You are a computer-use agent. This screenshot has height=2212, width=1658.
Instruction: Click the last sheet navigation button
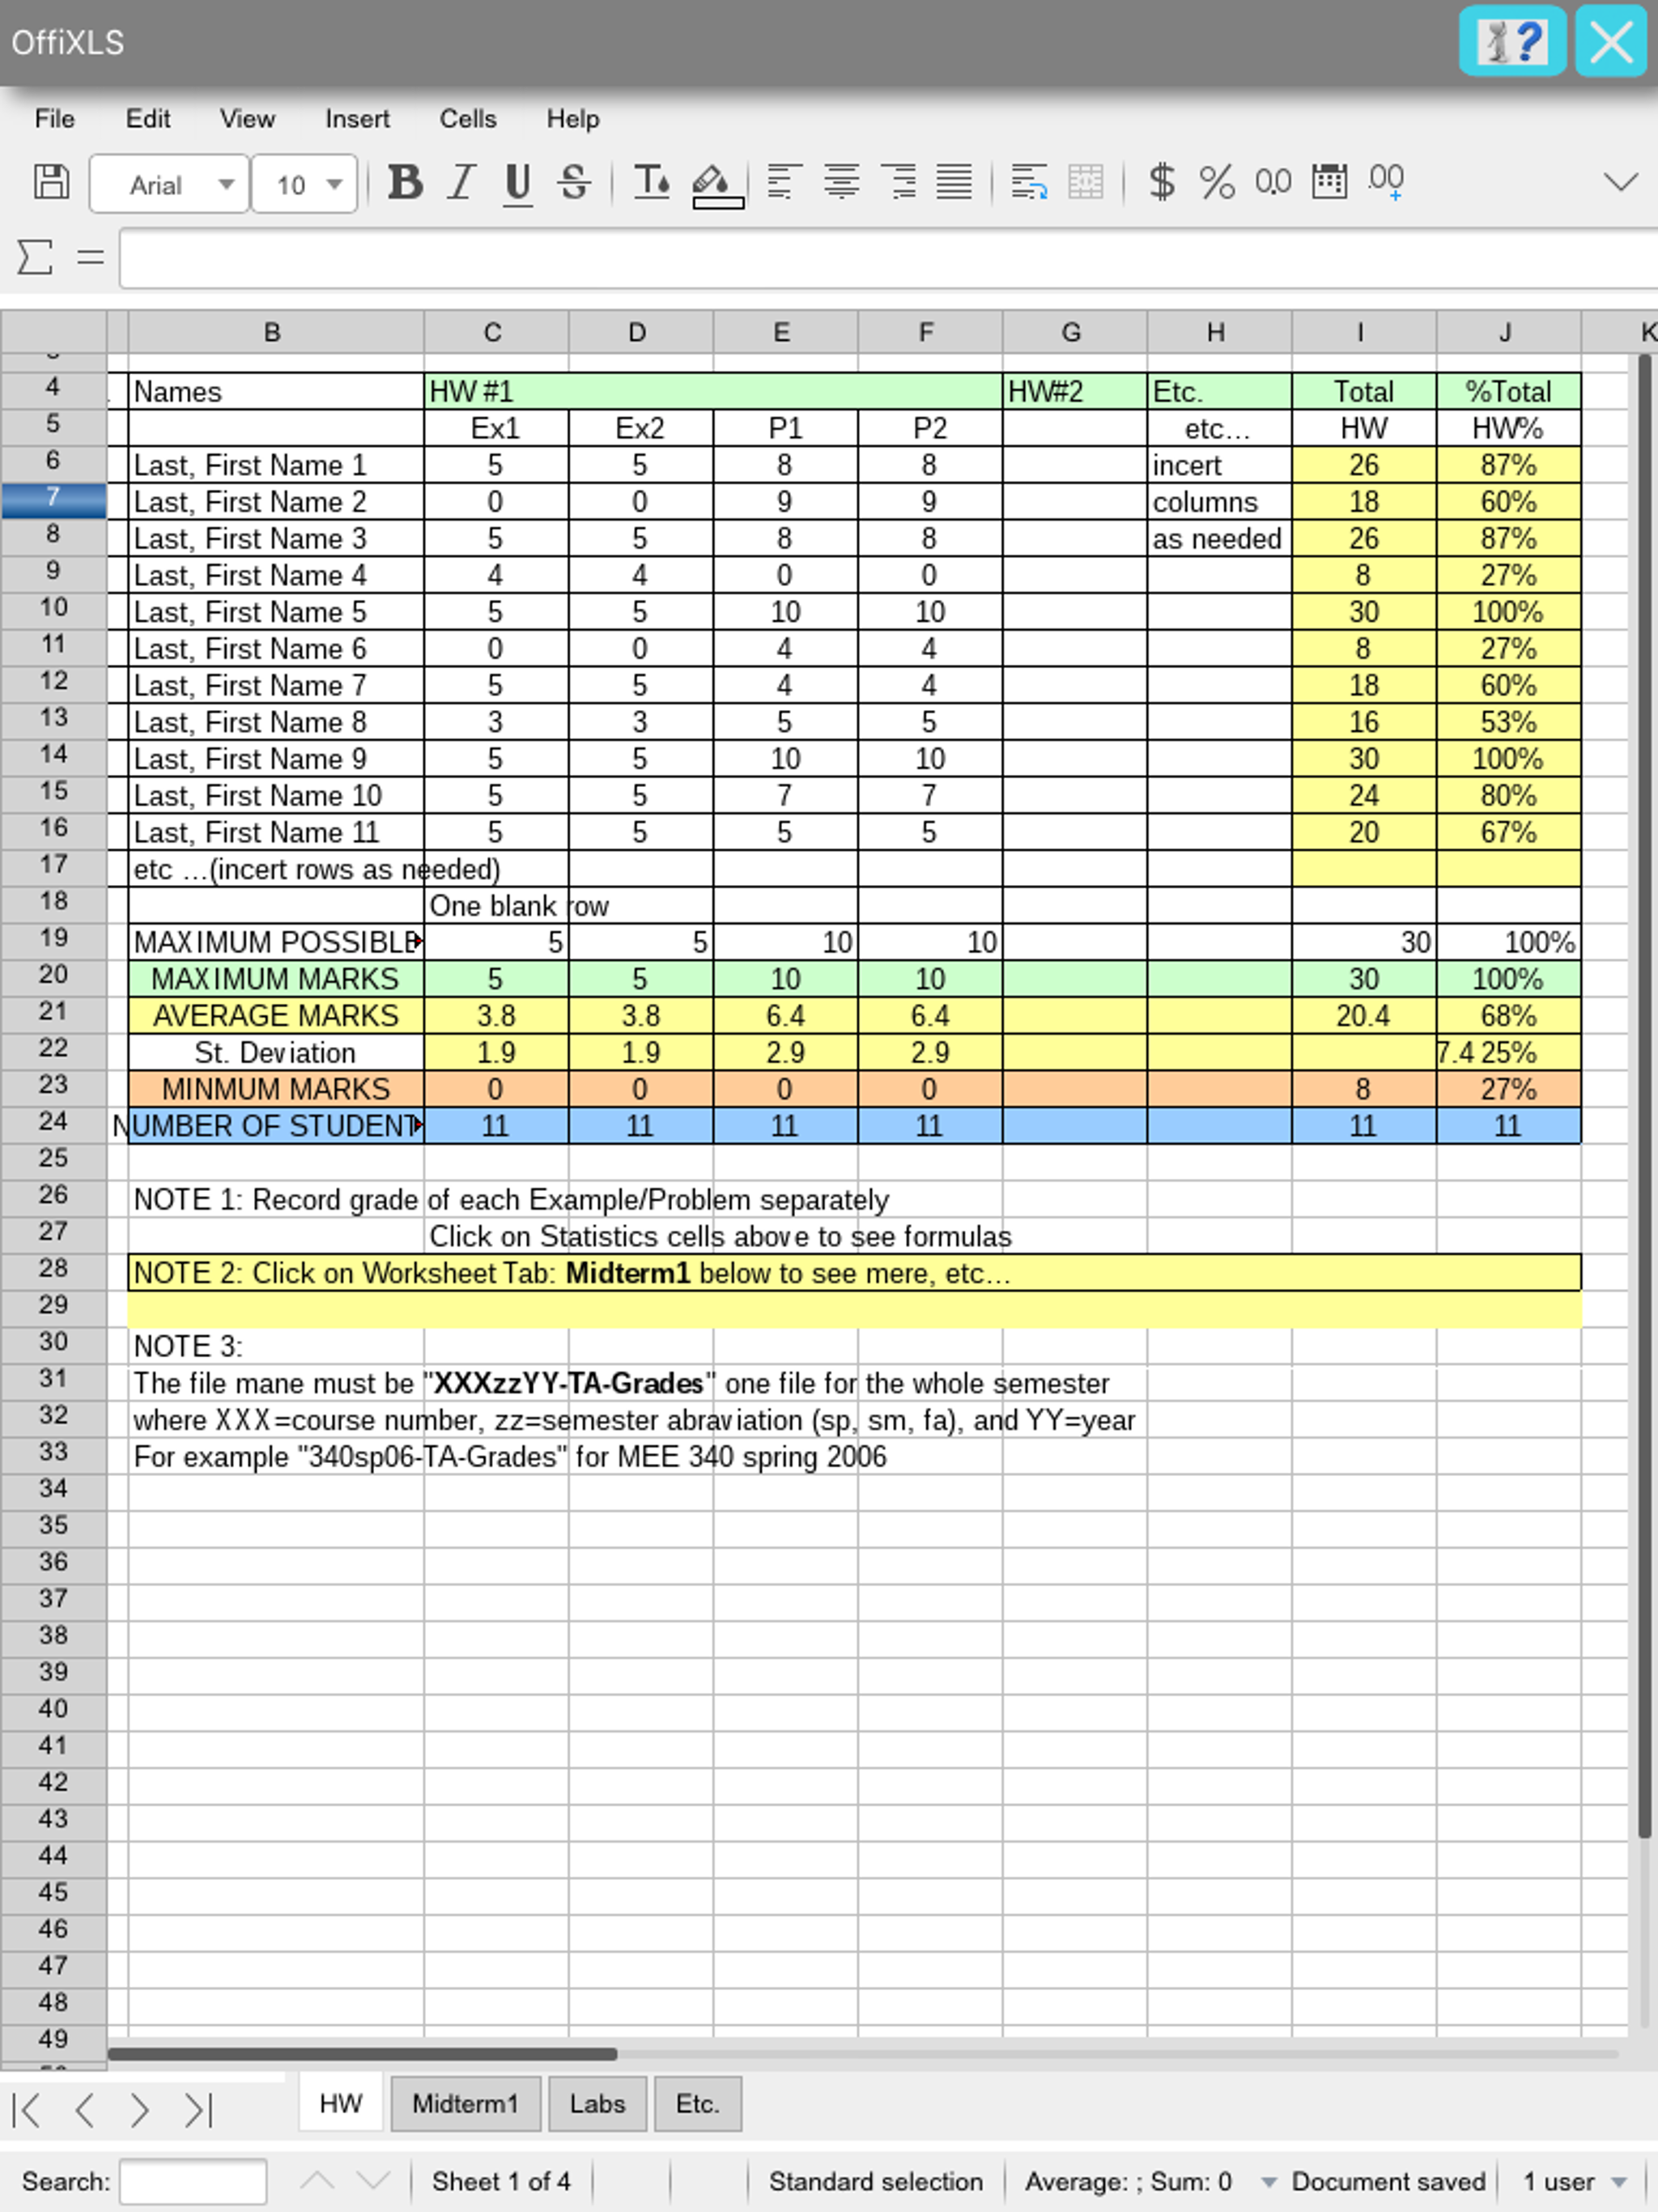198,2110
